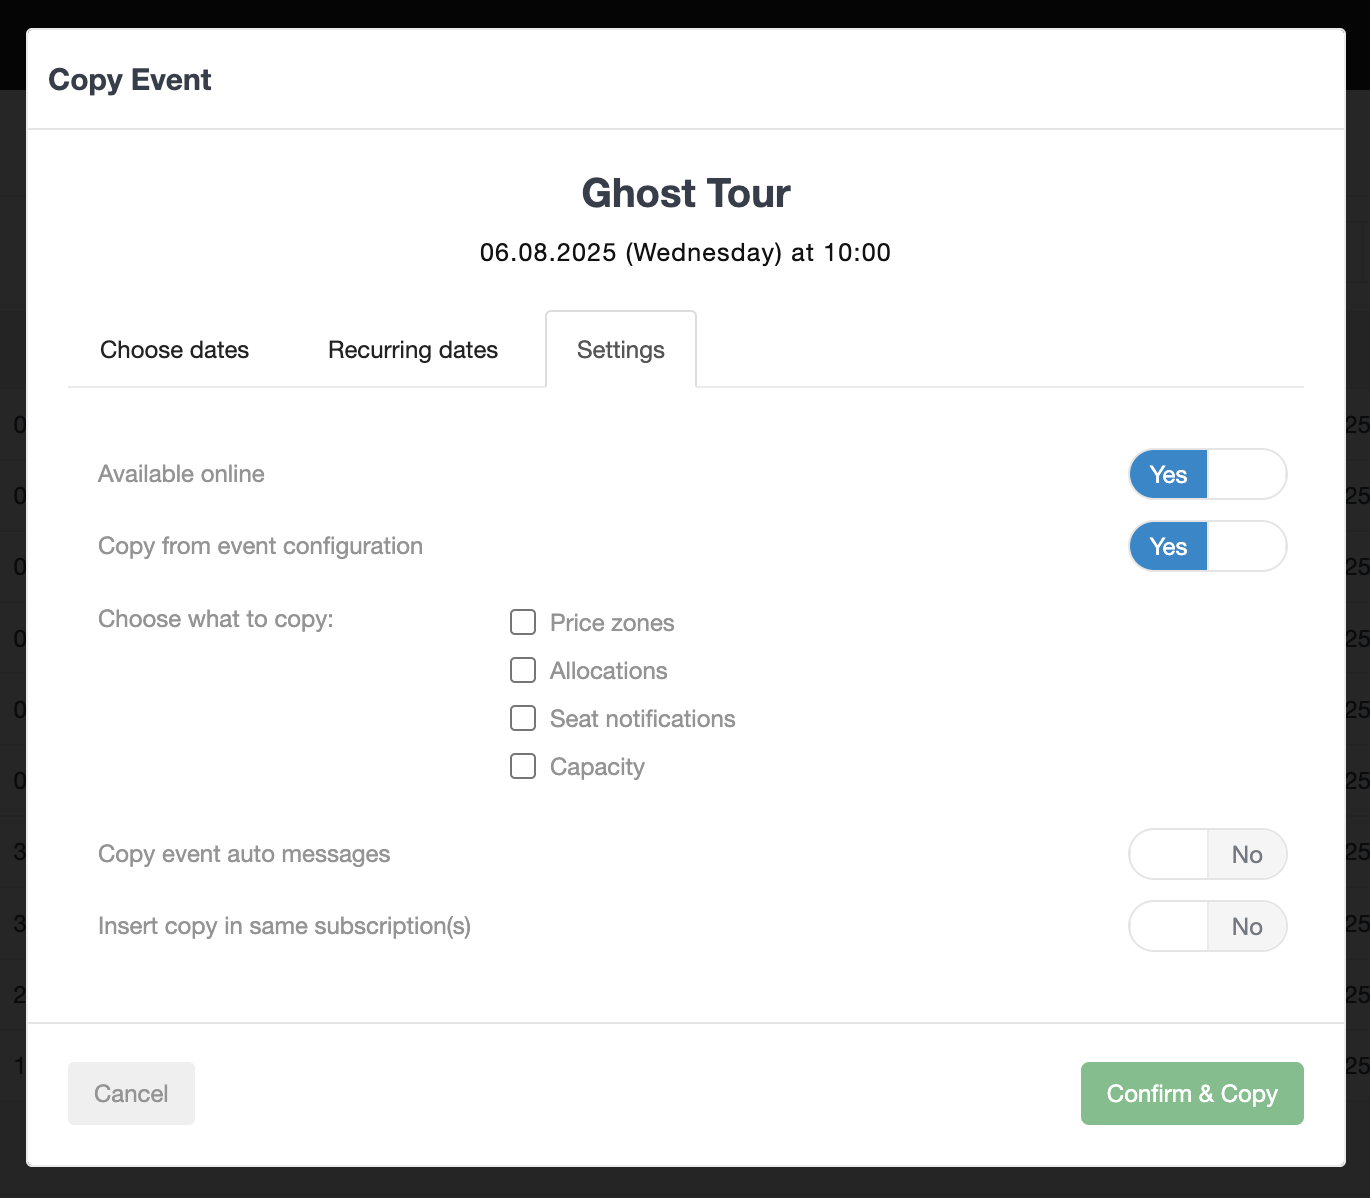Click the Available online label text
The image size is (1370, 1198).
(181, 474)
